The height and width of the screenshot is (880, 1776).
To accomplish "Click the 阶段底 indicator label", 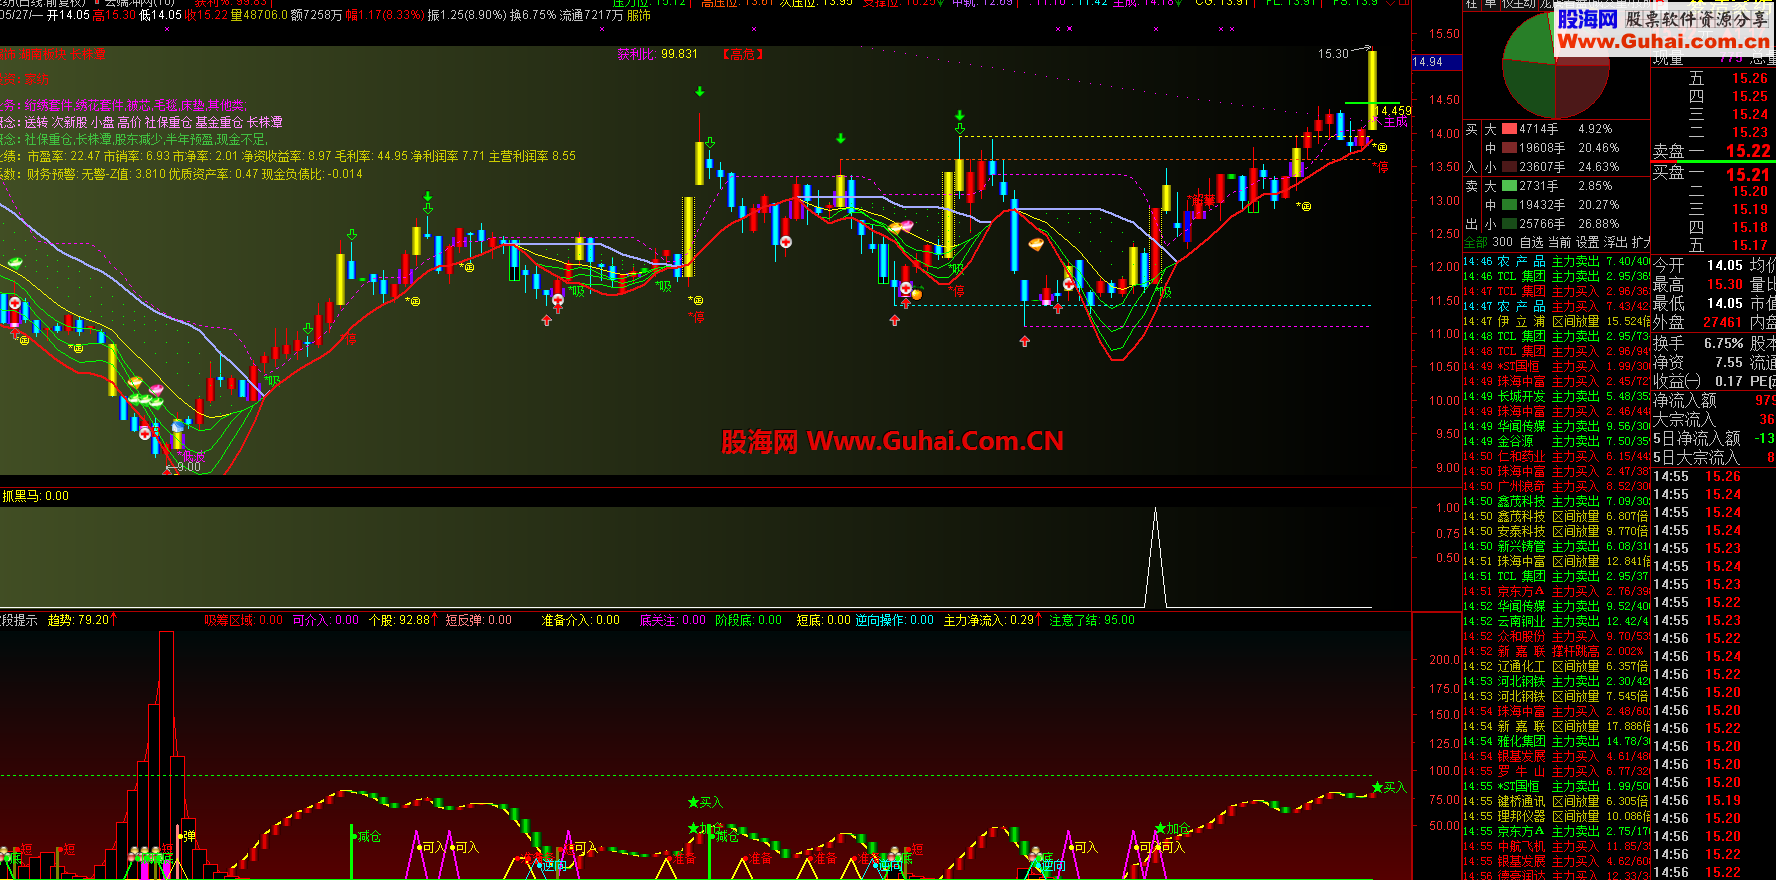I will 734,620.
